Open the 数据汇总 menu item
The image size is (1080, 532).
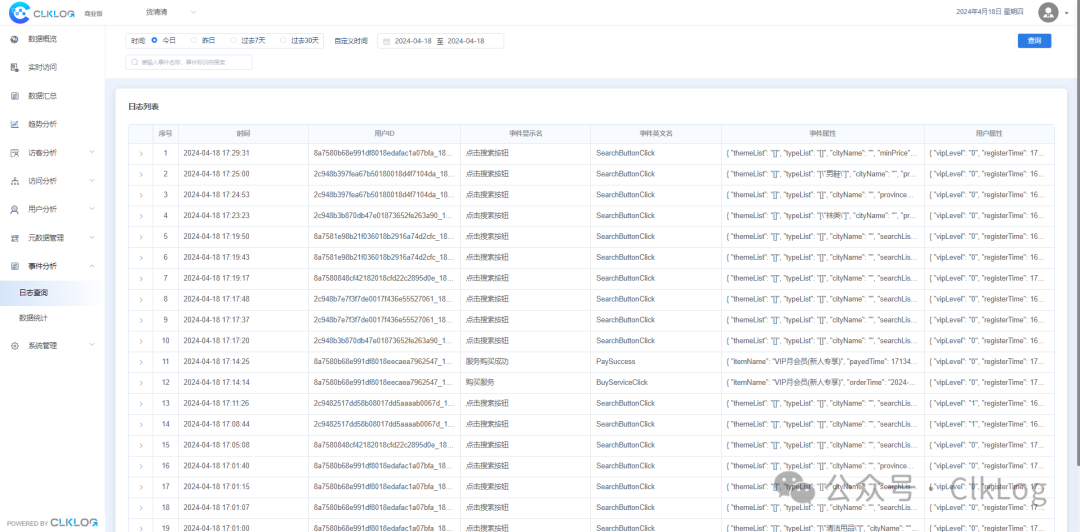coord(43,96)
